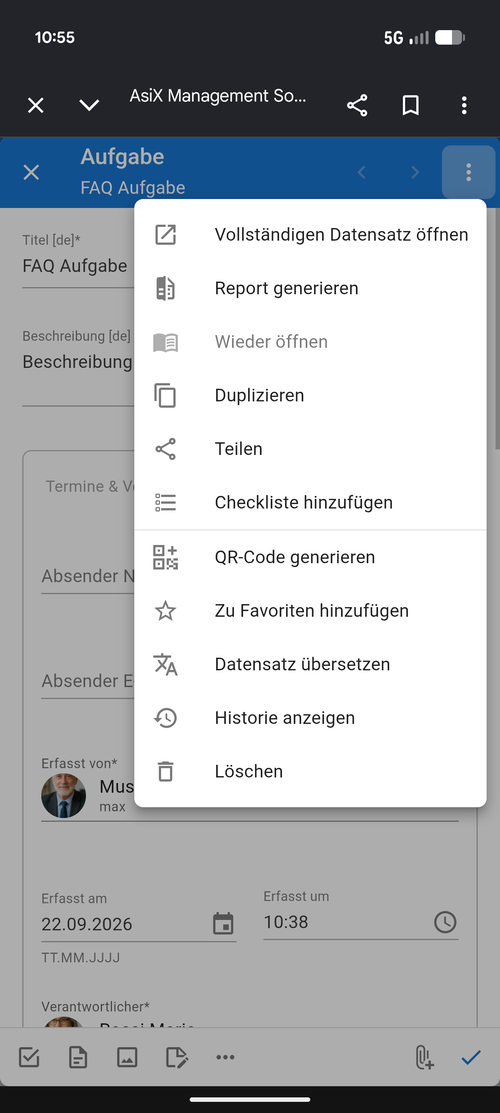This screenshot has width=500, height=1113.
Task: Tap the browser share icon
Action: (357, 106)
